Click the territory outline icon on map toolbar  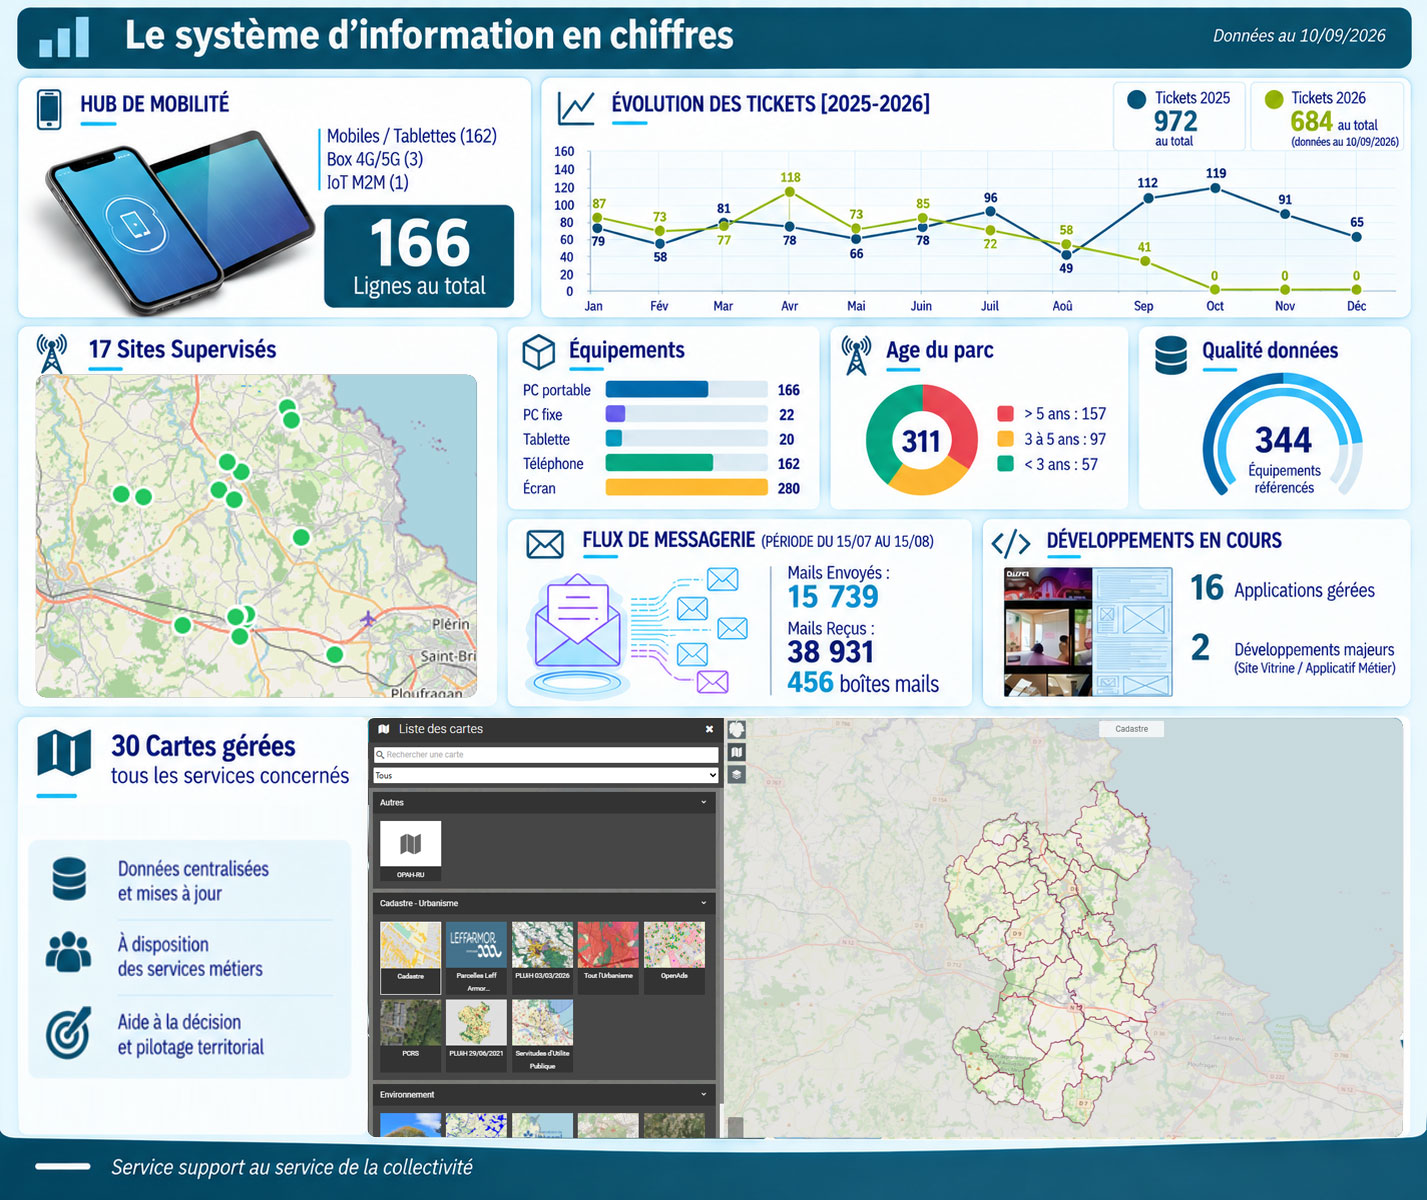click(737, 730)
